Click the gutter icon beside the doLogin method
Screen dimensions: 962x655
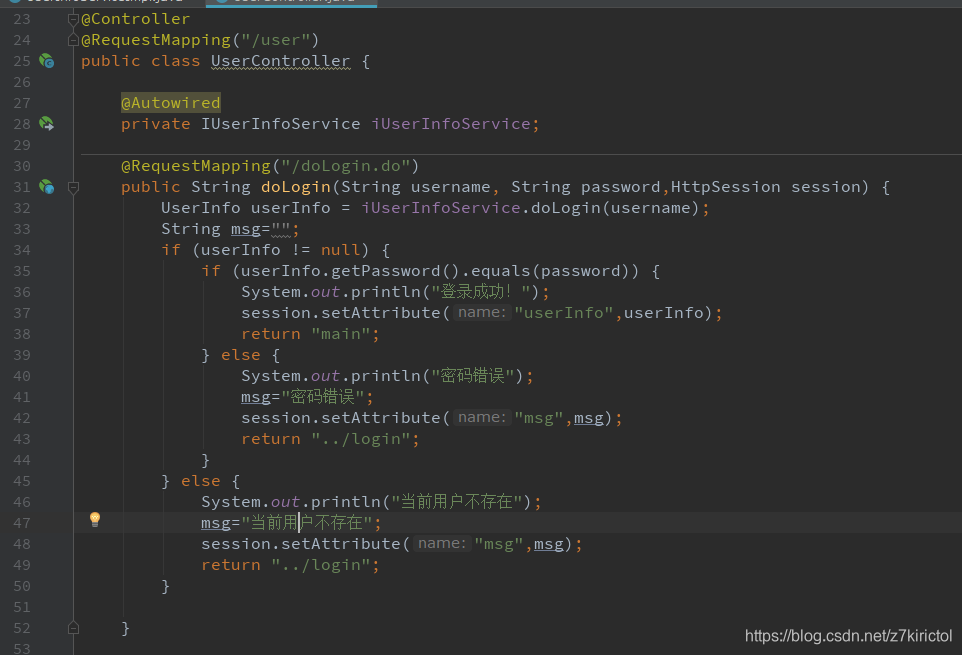(47, 187)
